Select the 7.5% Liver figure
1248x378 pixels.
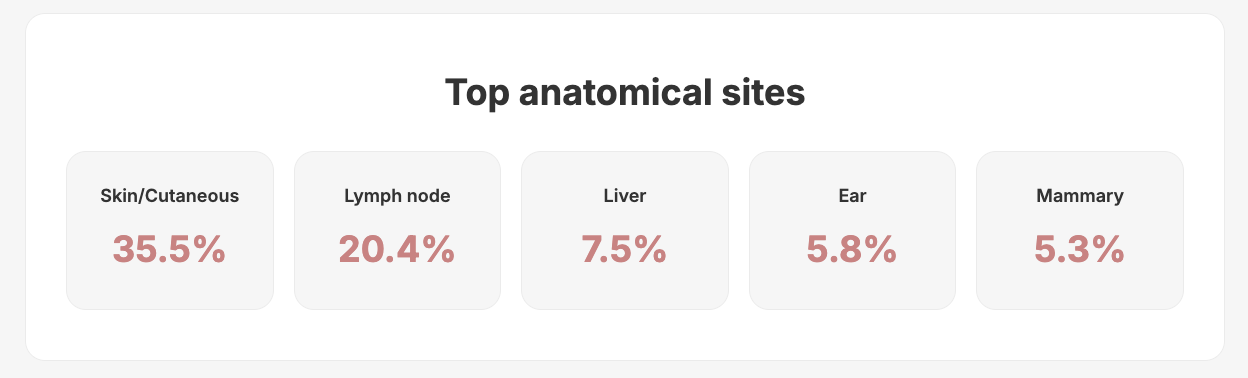tap(624, 249)
